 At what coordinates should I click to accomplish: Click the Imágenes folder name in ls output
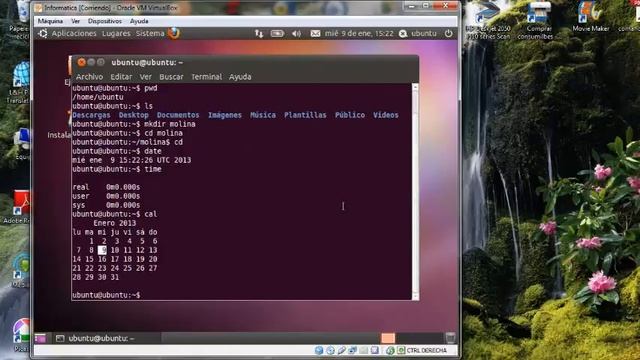[225, 115]
